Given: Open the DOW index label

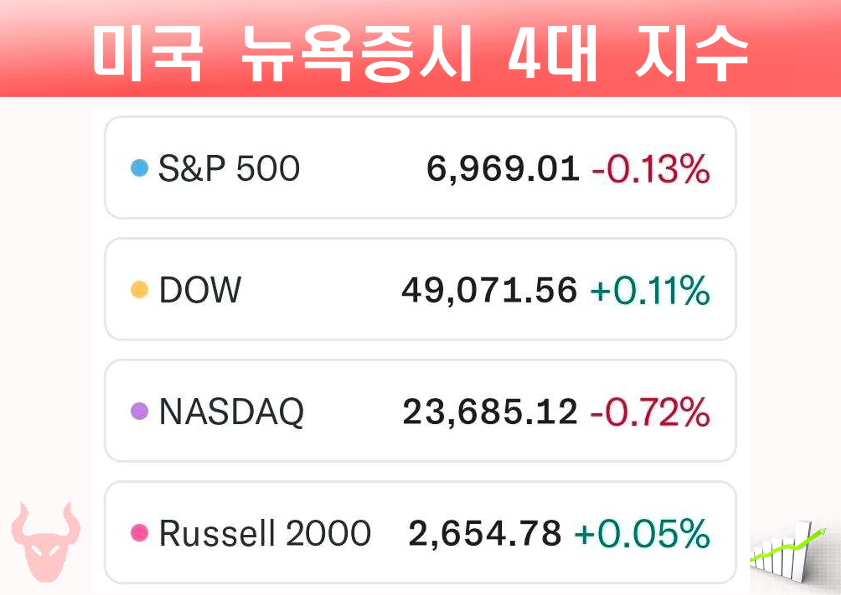Looking at the screenshot, I should [200, 290].
